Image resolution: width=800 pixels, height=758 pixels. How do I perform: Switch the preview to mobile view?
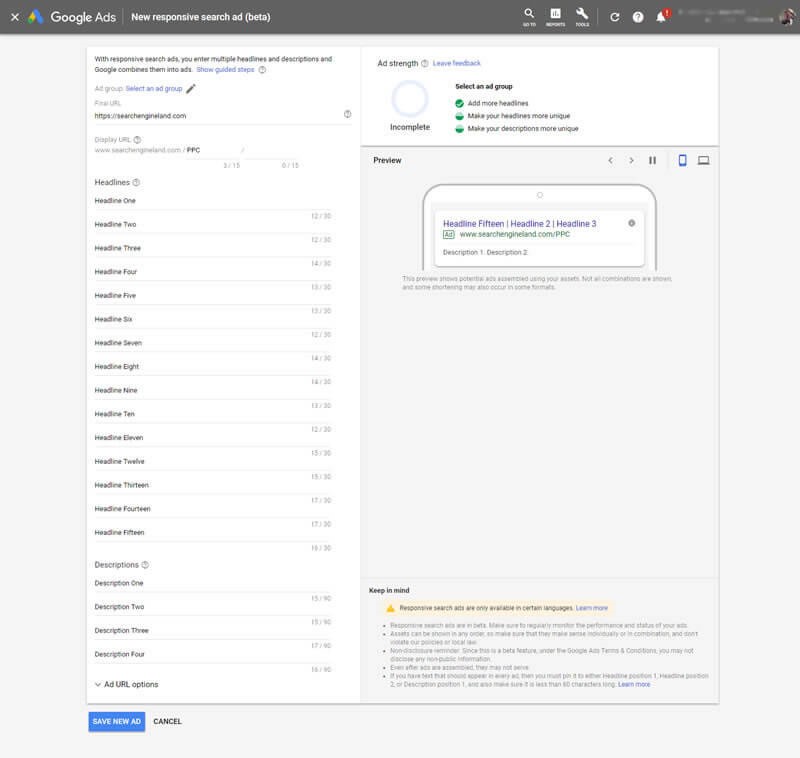[x=683, y=160]
